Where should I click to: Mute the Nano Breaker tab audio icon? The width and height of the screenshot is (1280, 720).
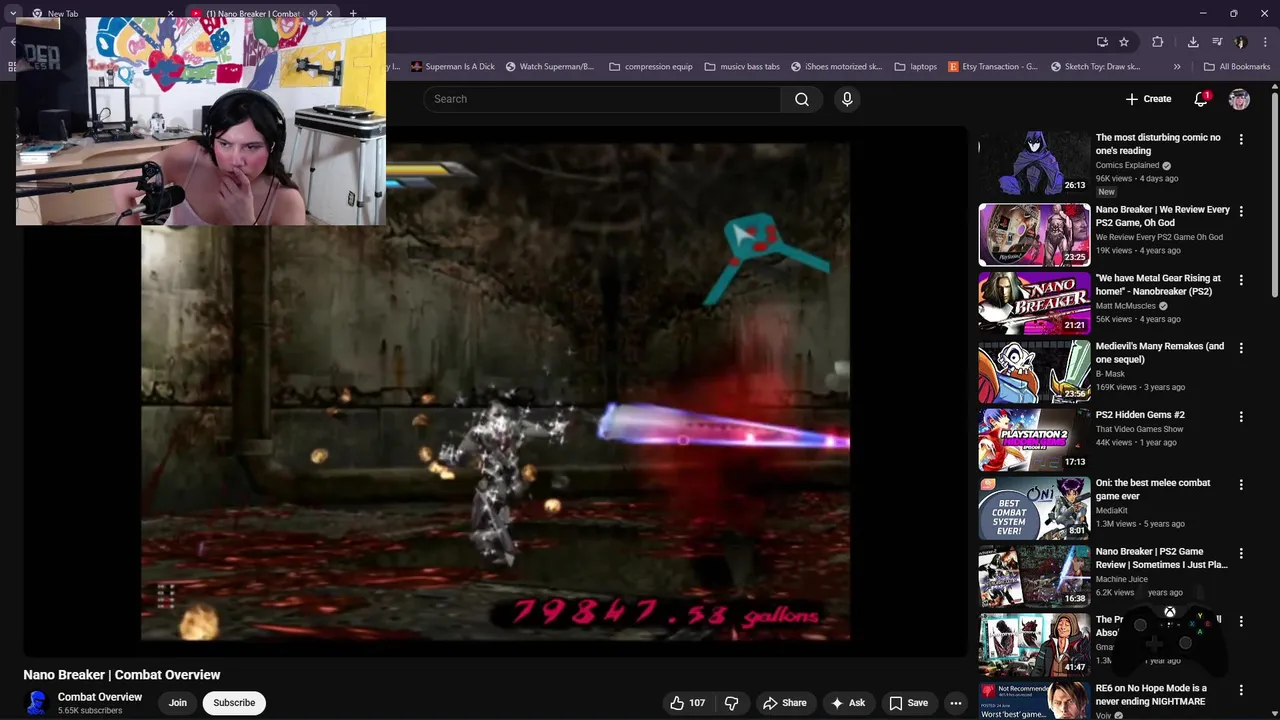[x=312, y=14]
